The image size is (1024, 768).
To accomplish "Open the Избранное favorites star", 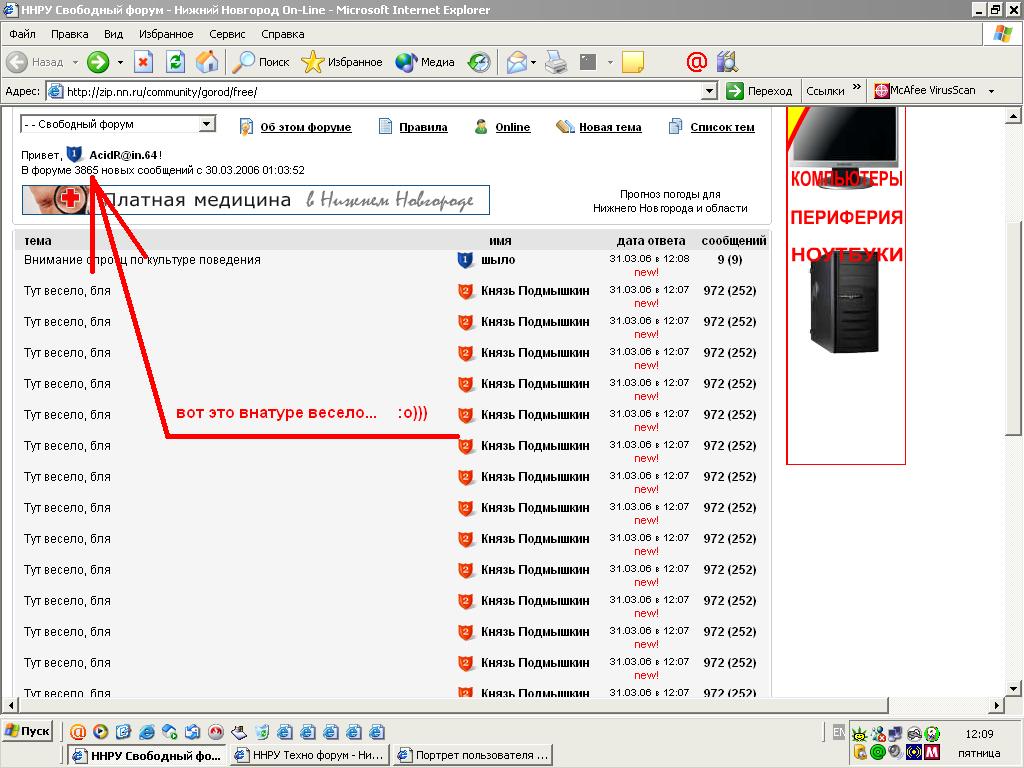I will tap(342, 62).
